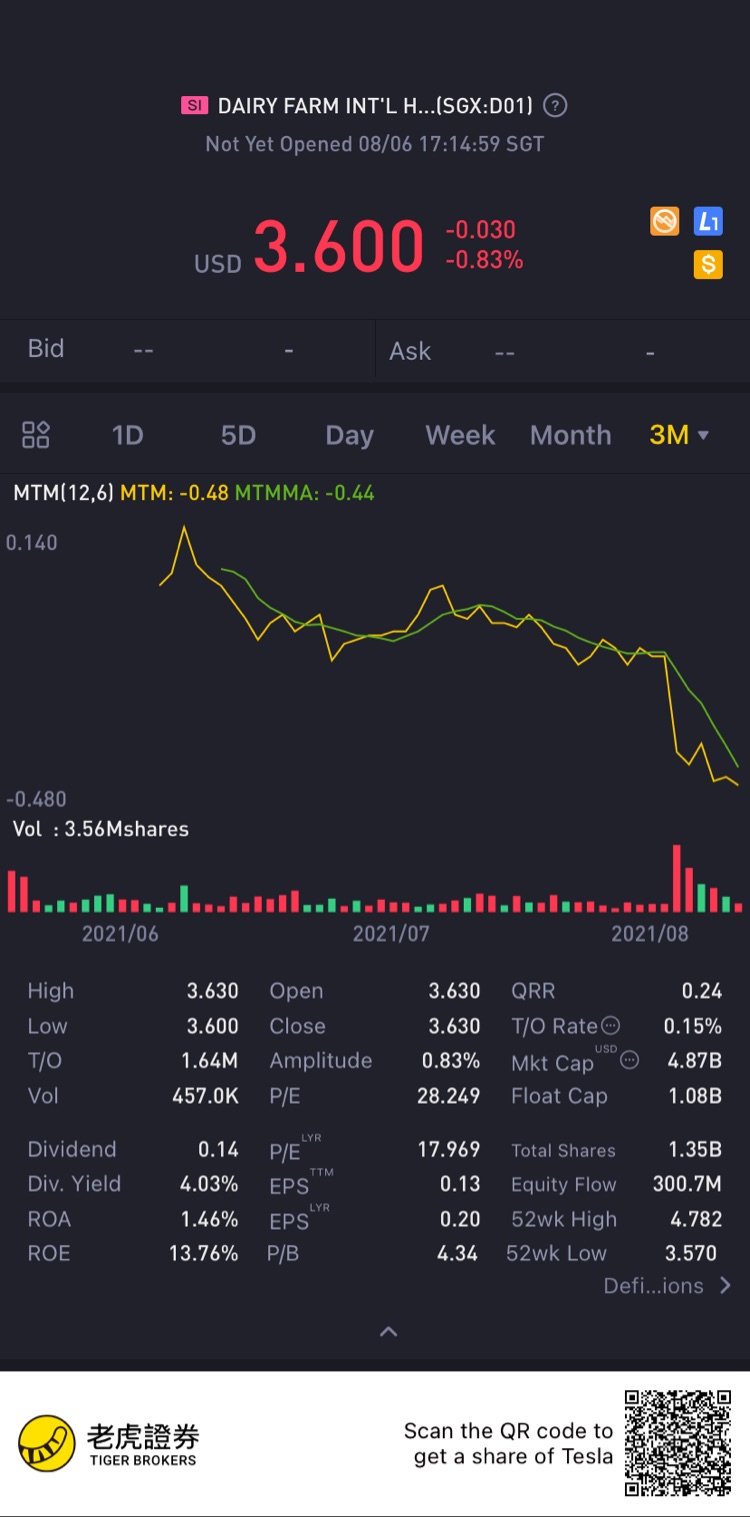Tap the ROE value 13.76%

[204, 1253]
